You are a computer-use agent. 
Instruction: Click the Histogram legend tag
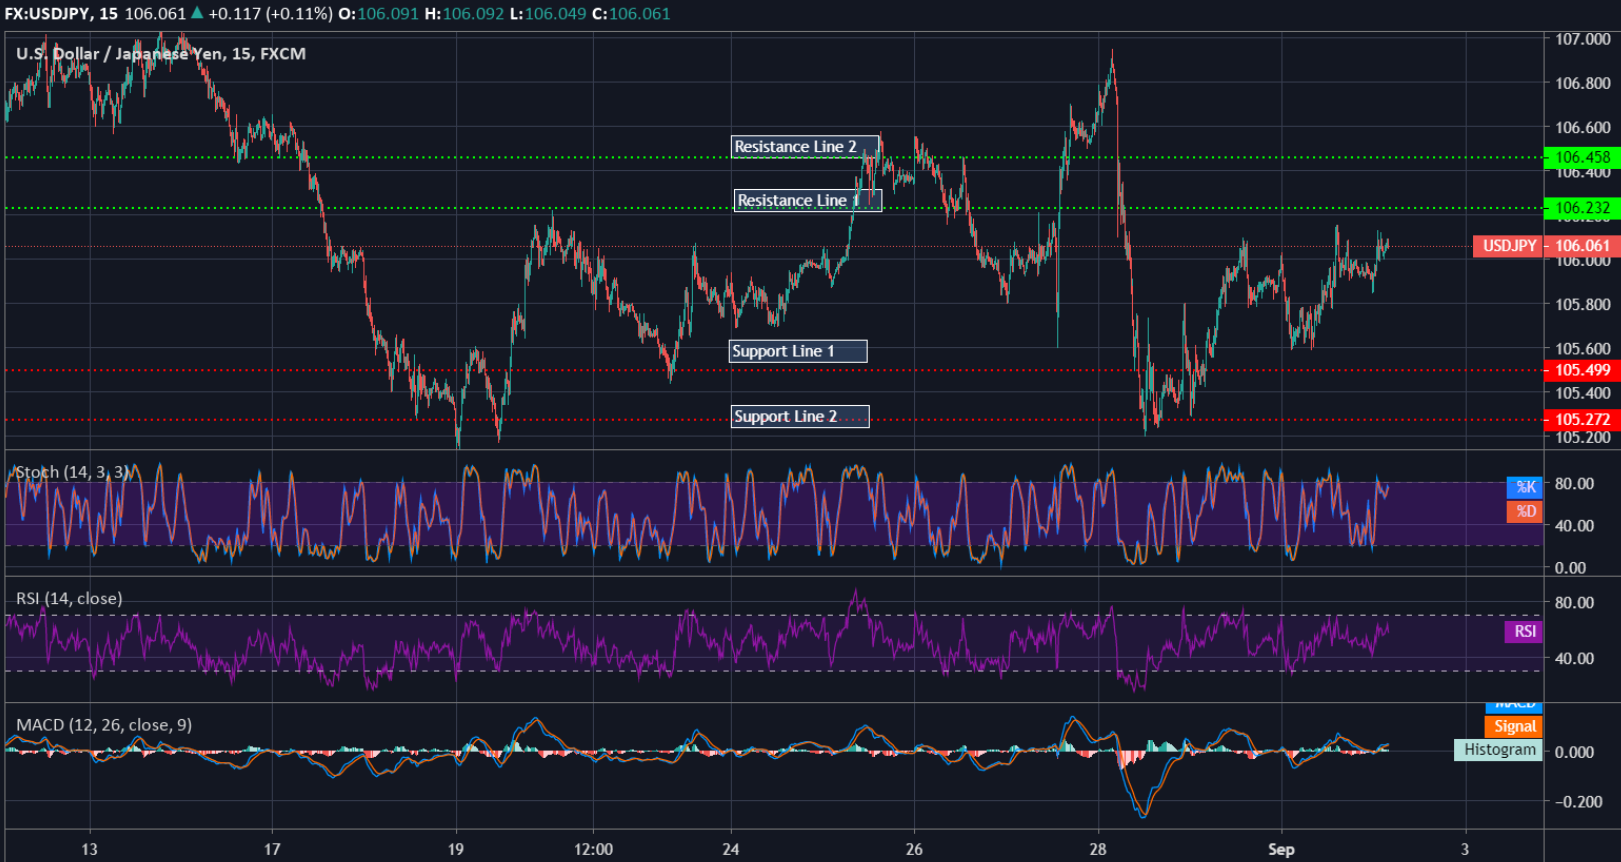coord(1498,750)
